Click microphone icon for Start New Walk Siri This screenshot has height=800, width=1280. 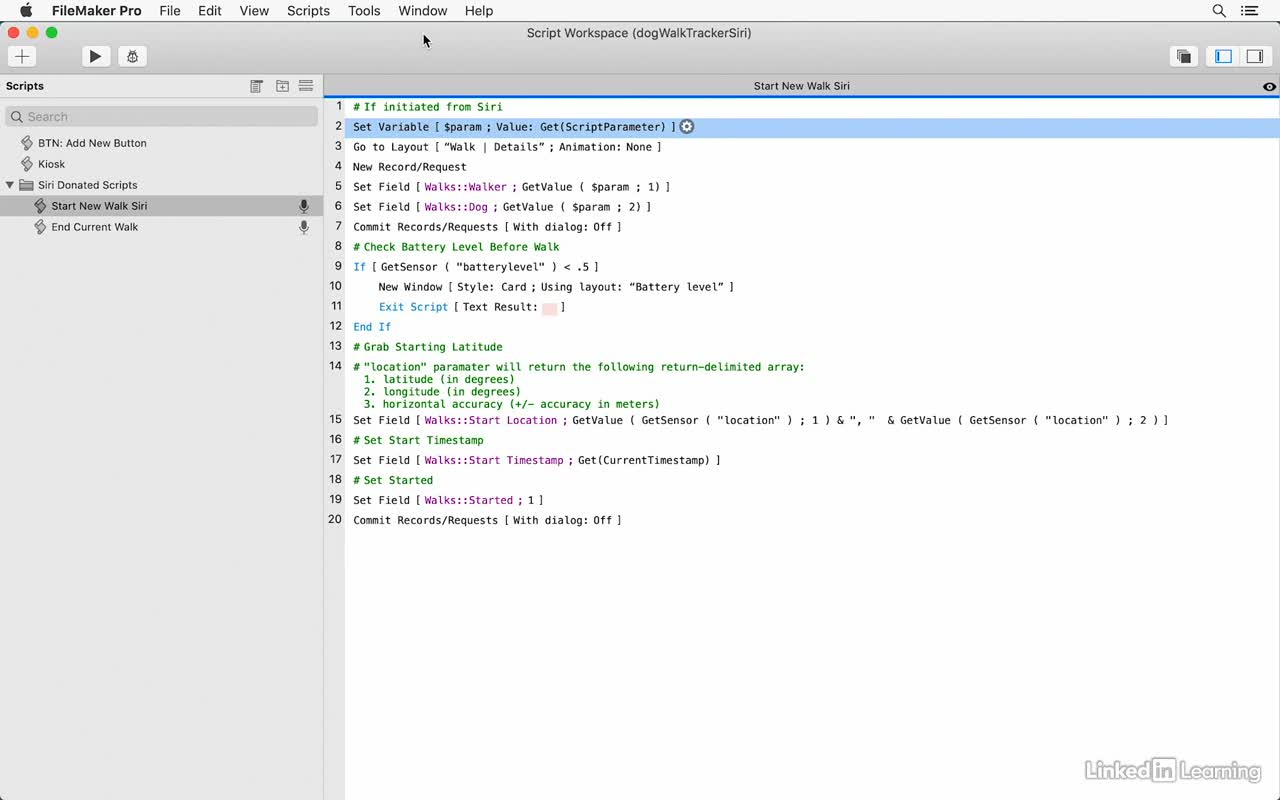[x=304, y=206]
